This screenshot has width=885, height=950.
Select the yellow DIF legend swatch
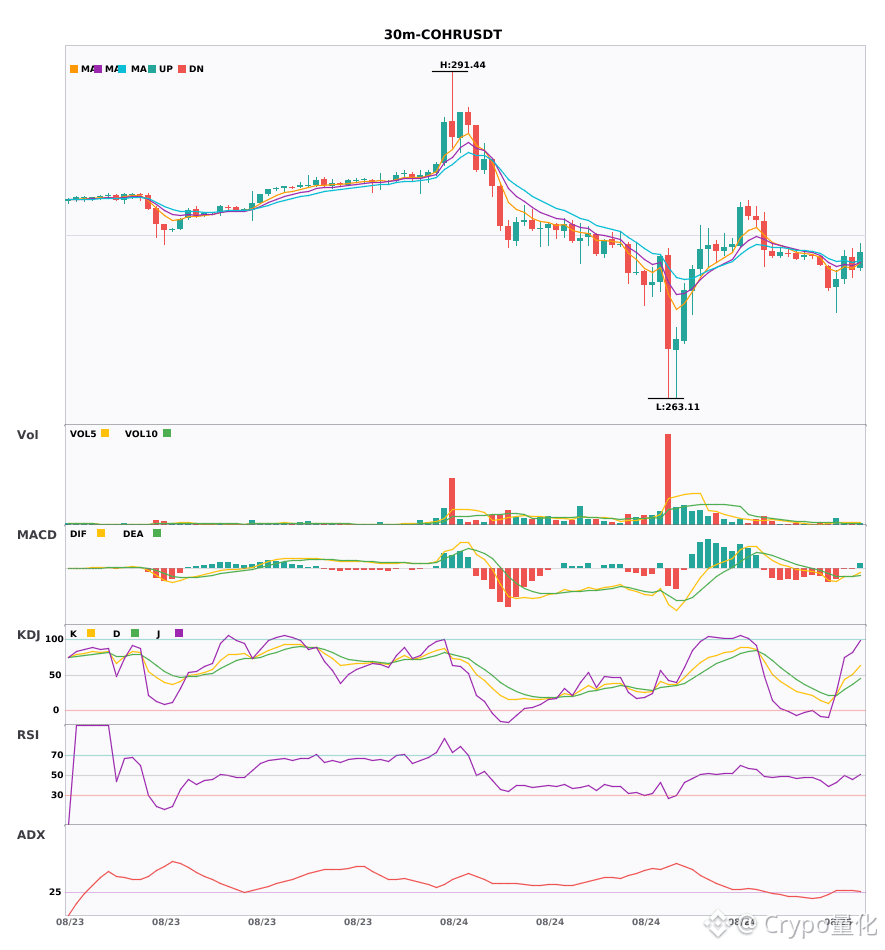(x=101, y=533)
